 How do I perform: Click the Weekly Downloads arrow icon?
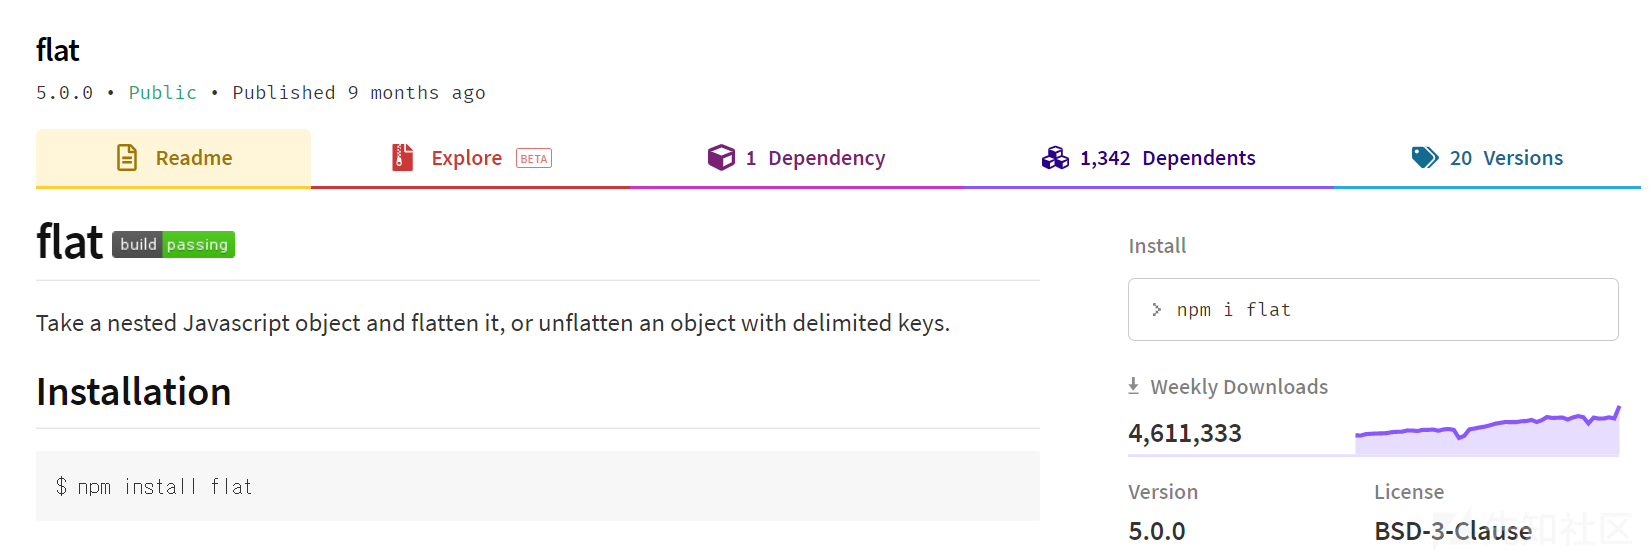(x=1133, y=386)
